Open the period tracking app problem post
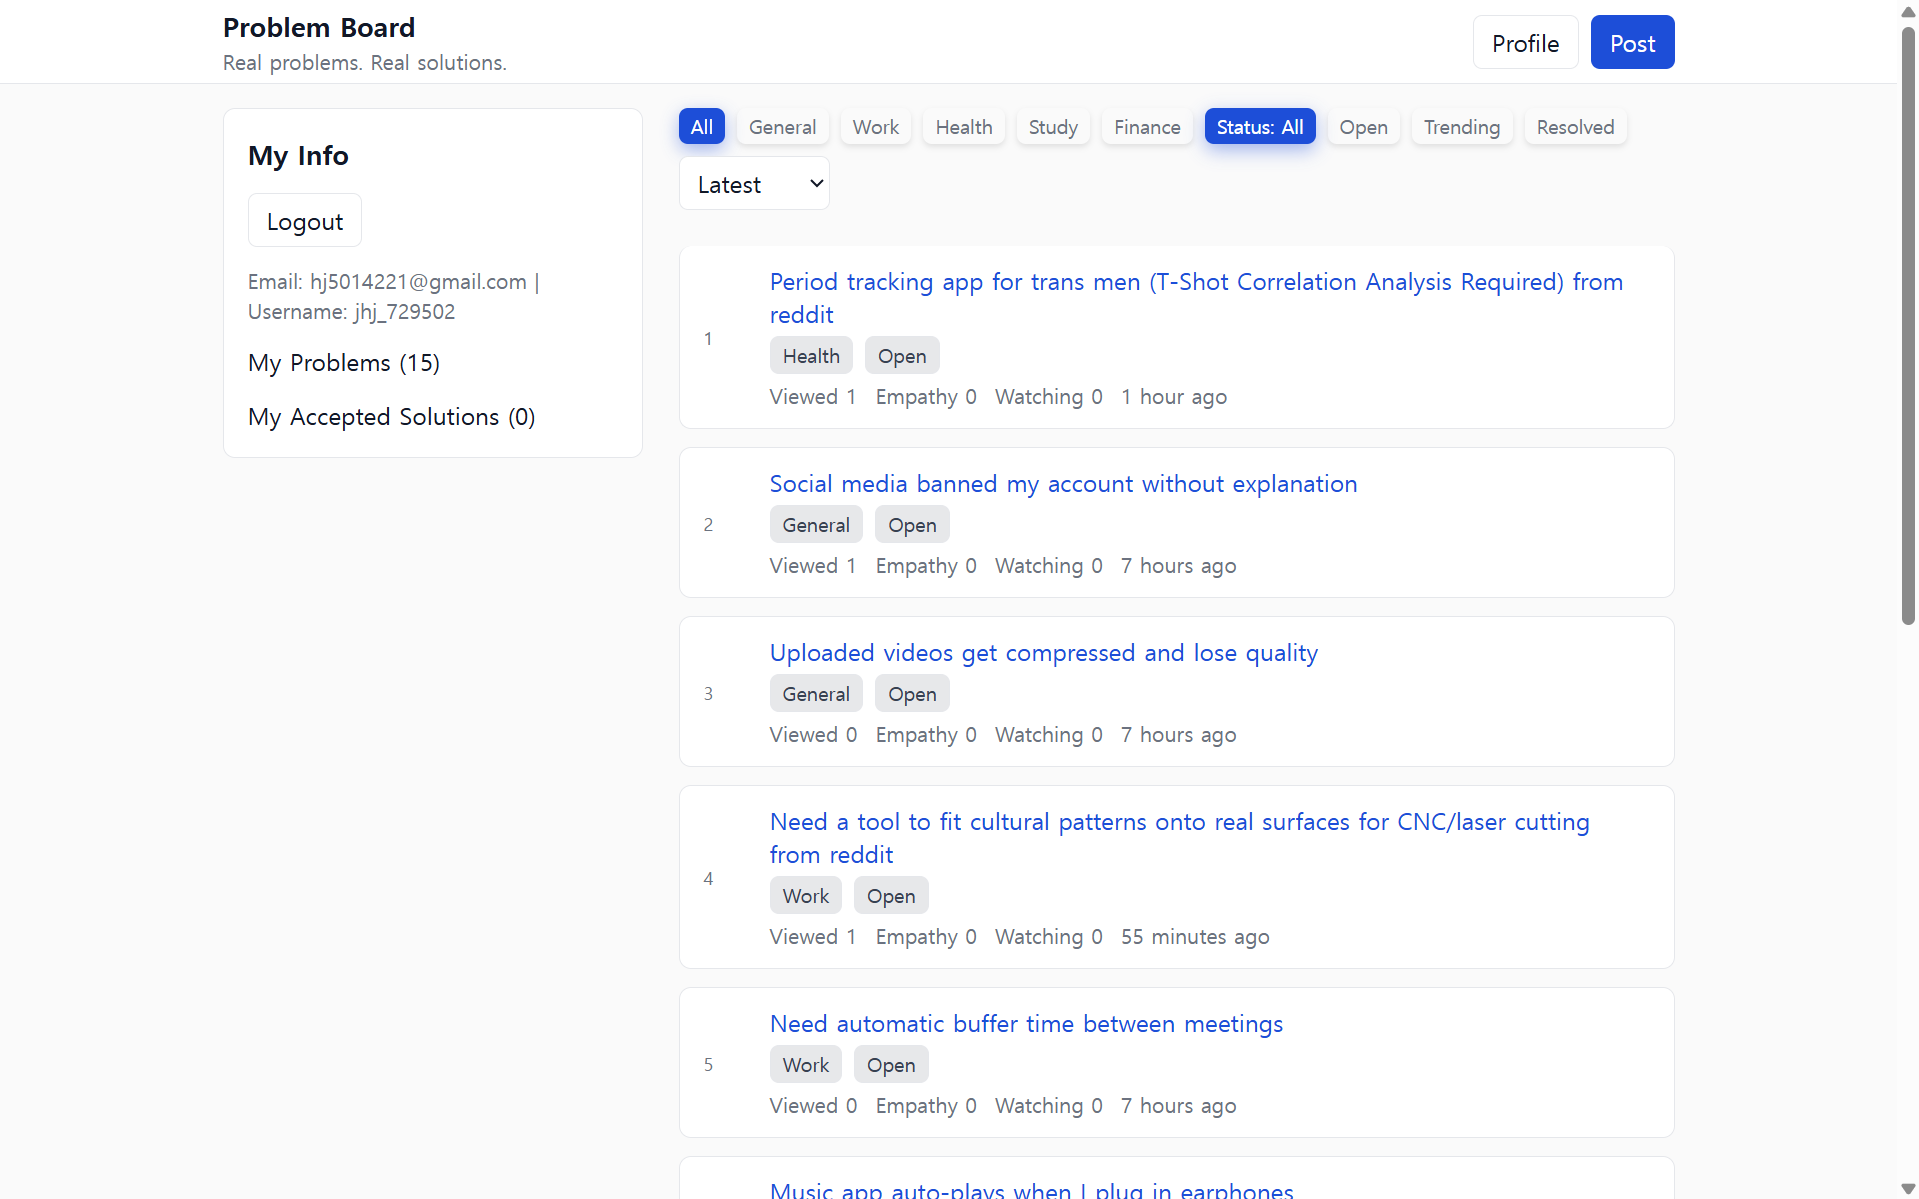The width and height of the screenshot is (1919, 1199). pos(1195,283)
